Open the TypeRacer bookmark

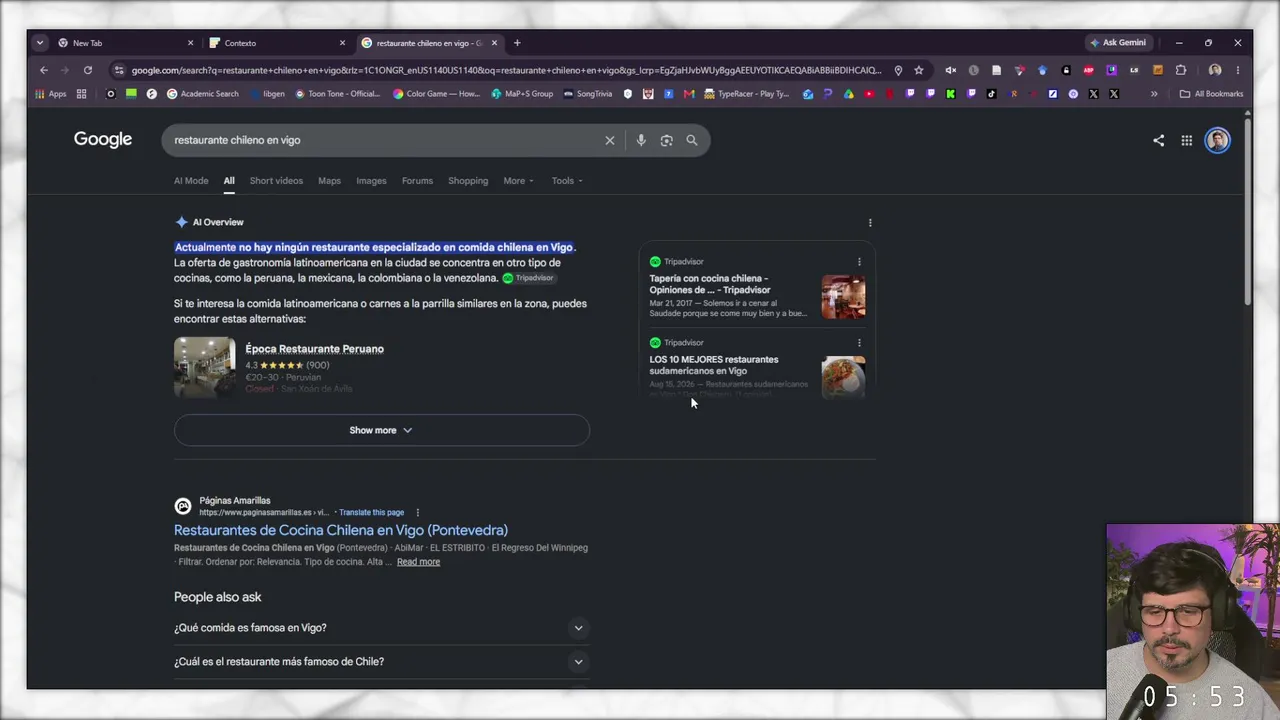[747, 94]
